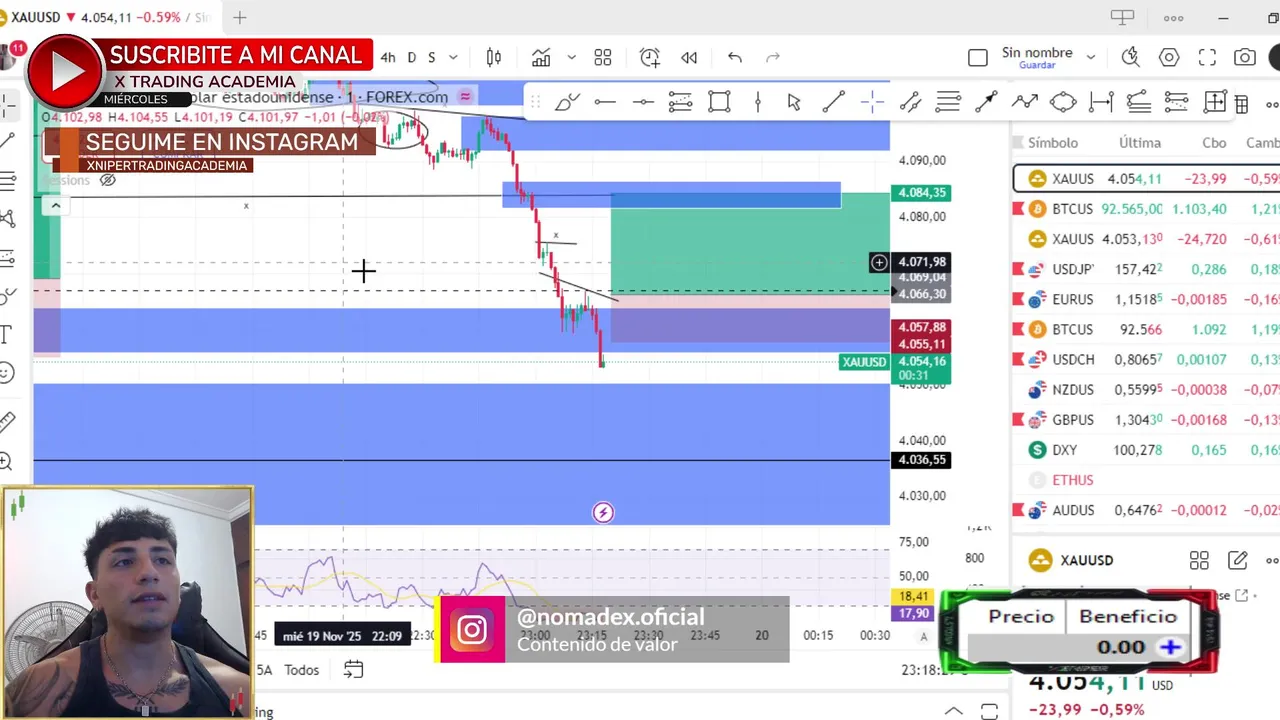Edit XAUUSD note with pencil icon
Screen dimensions: 1280x720
1237,560
